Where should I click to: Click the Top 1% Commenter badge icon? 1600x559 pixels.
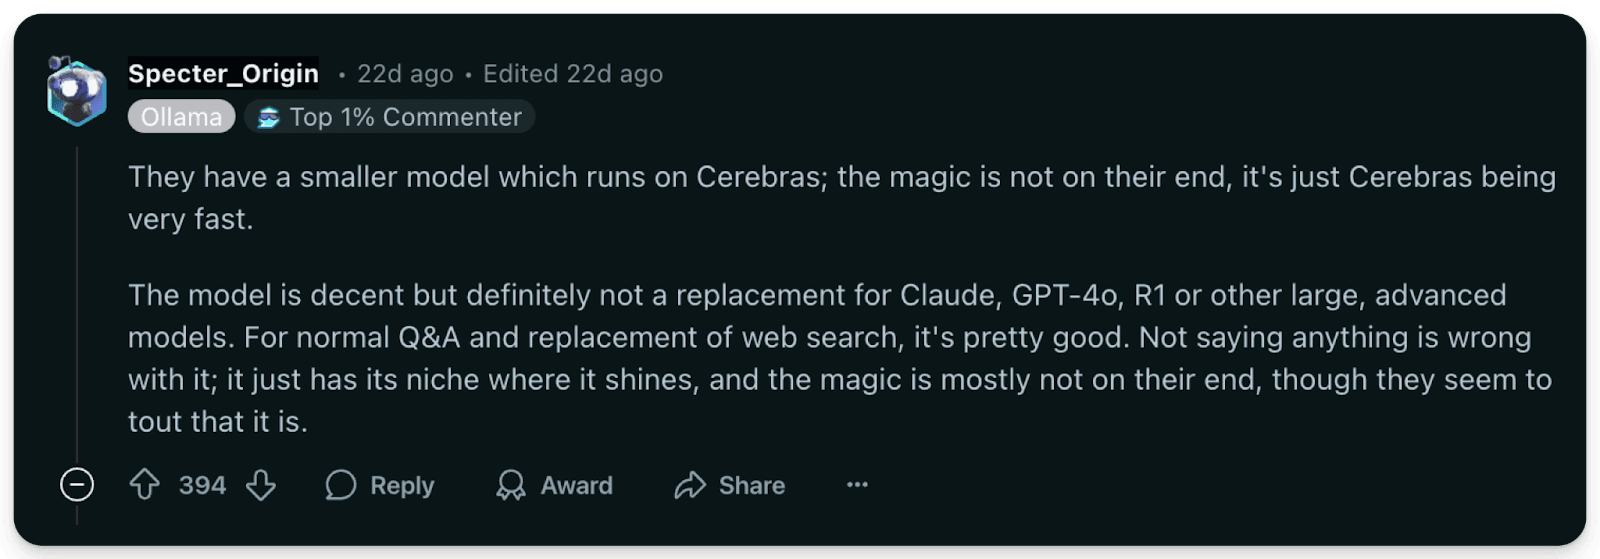[x=268, y=118]
